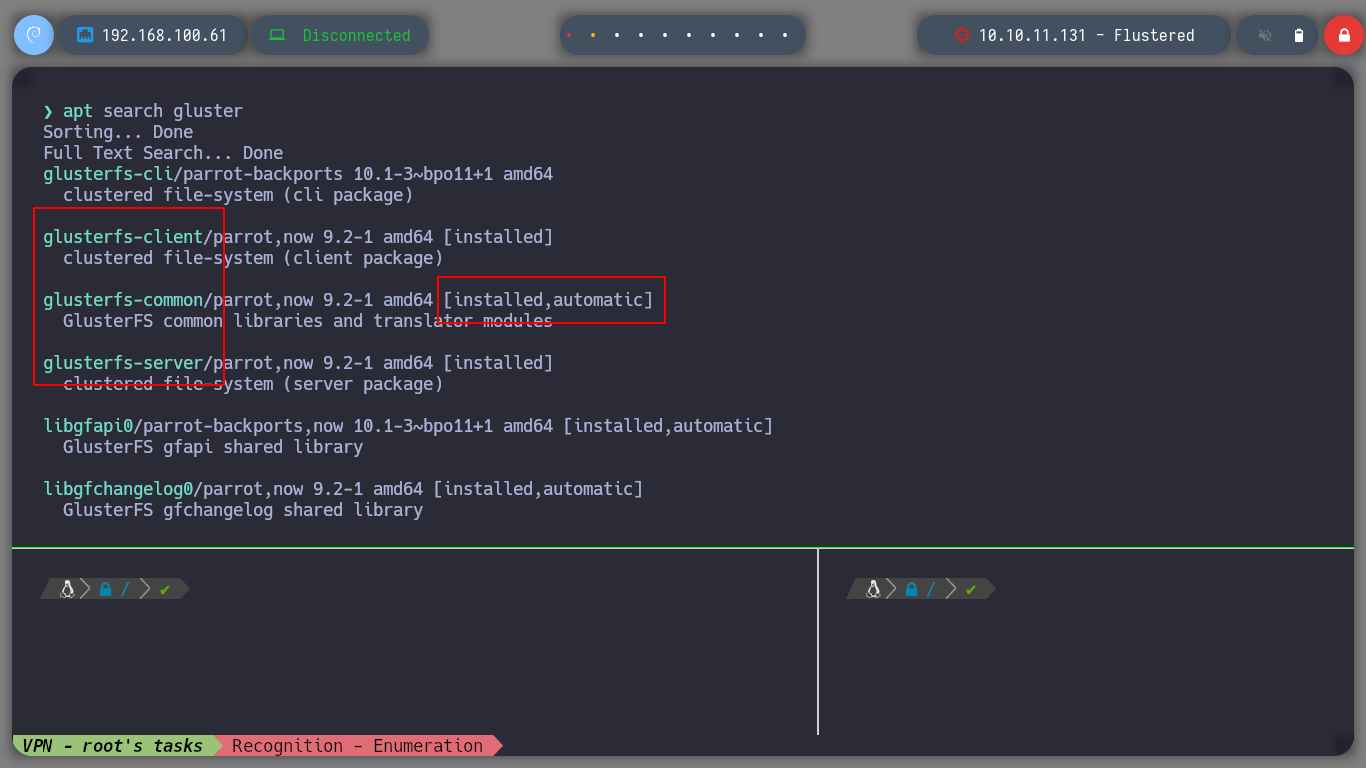Click the libgfchangelog0 package name
This screenshot has width=1366, height=768.
click(x=118, y=489)
